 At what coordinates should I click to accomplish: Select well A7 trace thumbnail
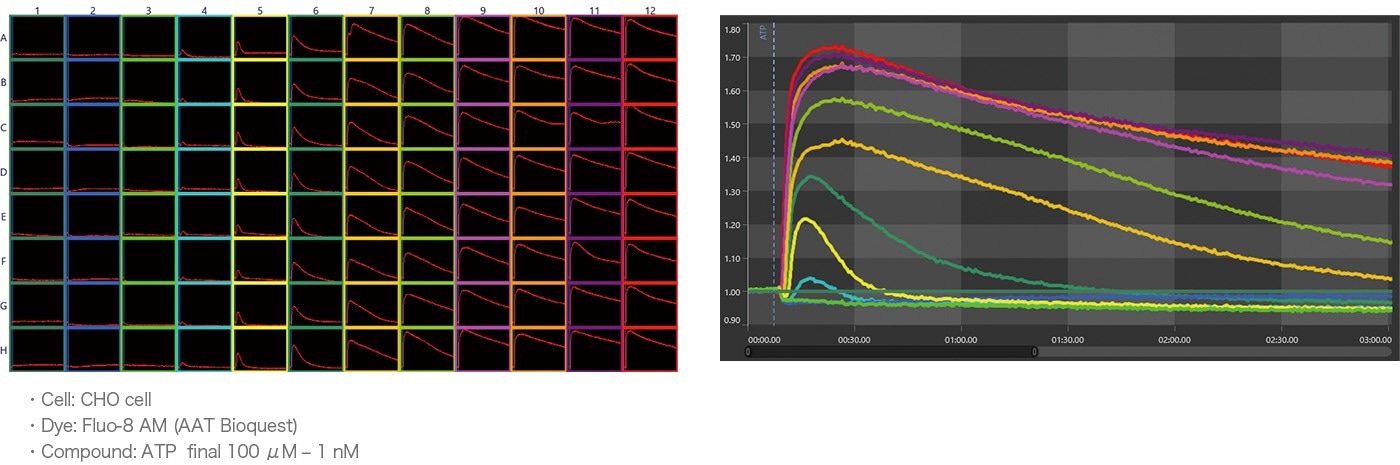[x=372, y=39]
